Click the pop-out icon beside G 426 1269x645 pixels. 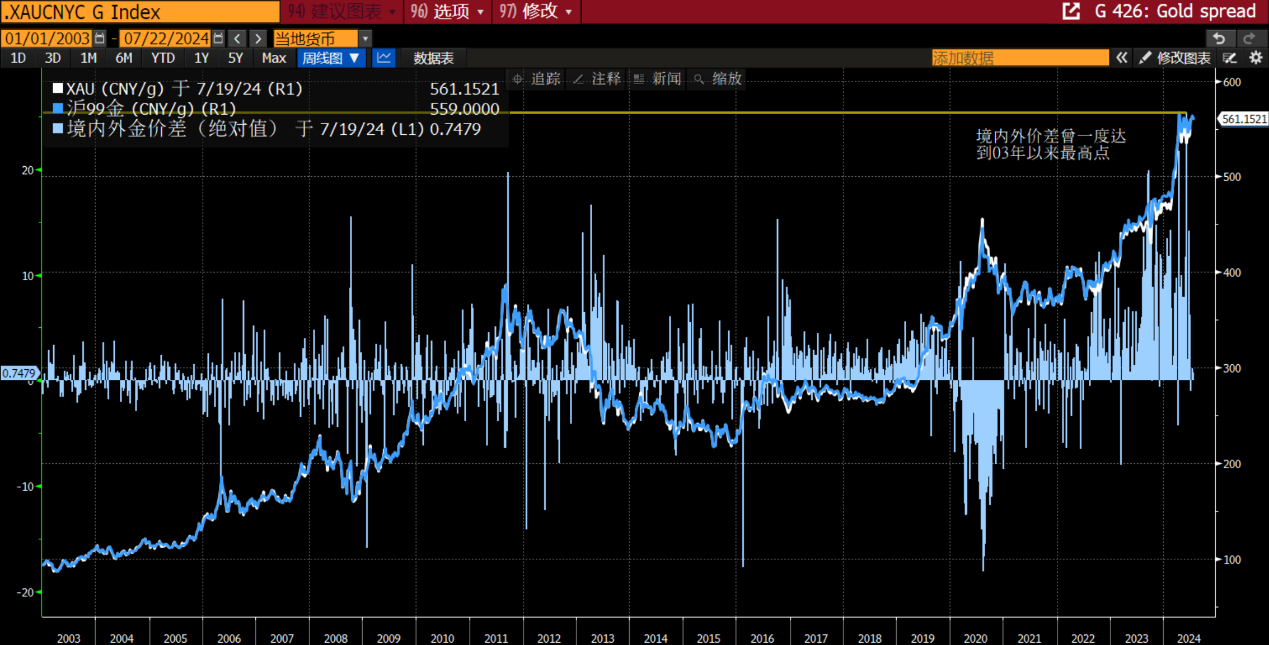[x=1071, y=11]
